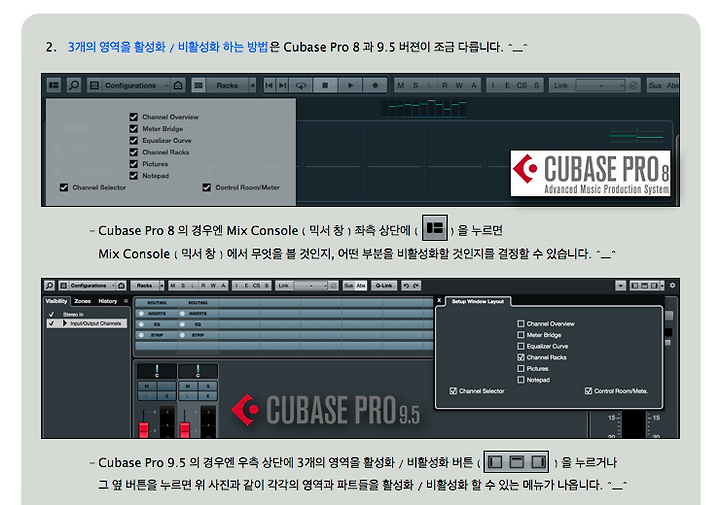Screen dimensions: 720x505
Task: Click Racks list icon in Cubase 8 toolbar
Action: pos(198,85)
